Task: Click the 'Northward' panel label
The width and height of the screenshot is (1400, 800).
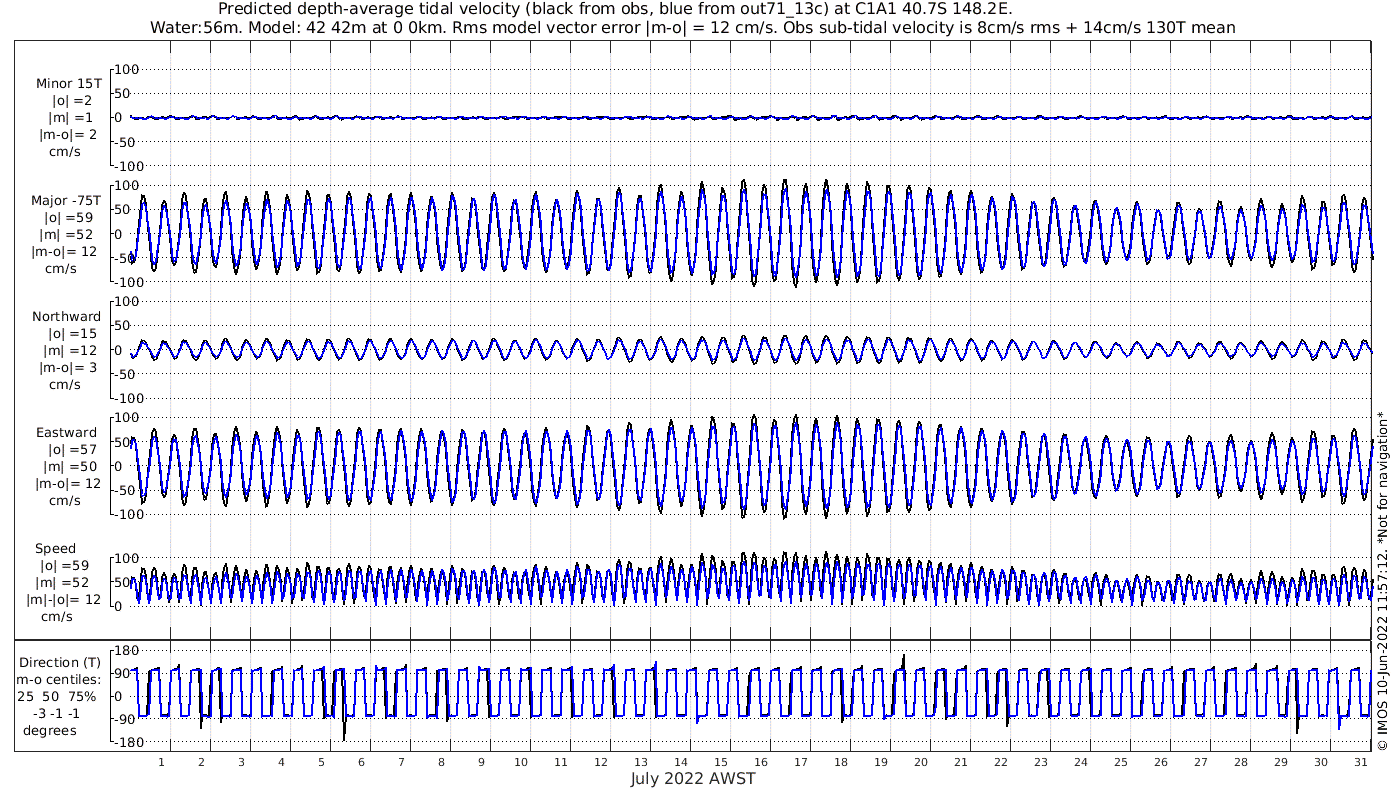Action: pyautogui.click(x=66, y=317)
